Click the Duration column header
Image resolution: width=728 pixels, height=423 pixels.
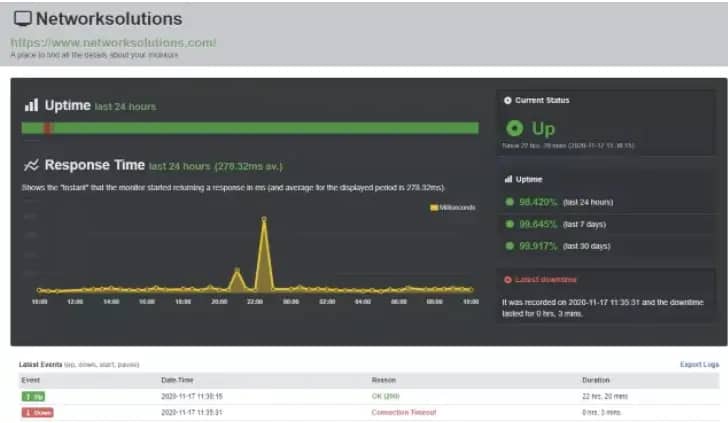[596, 380]
